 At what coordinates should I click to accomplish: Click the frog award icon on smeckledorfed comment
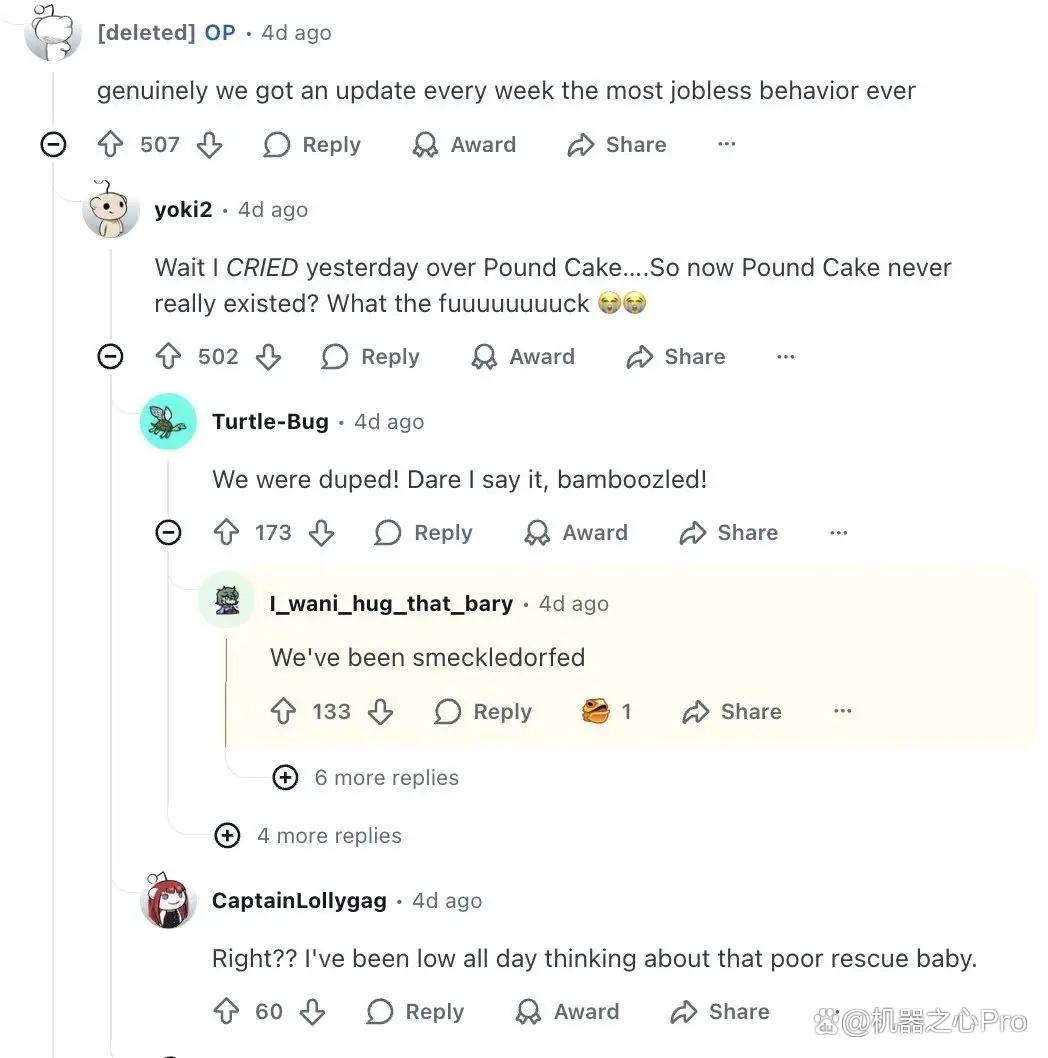[595, 711]
